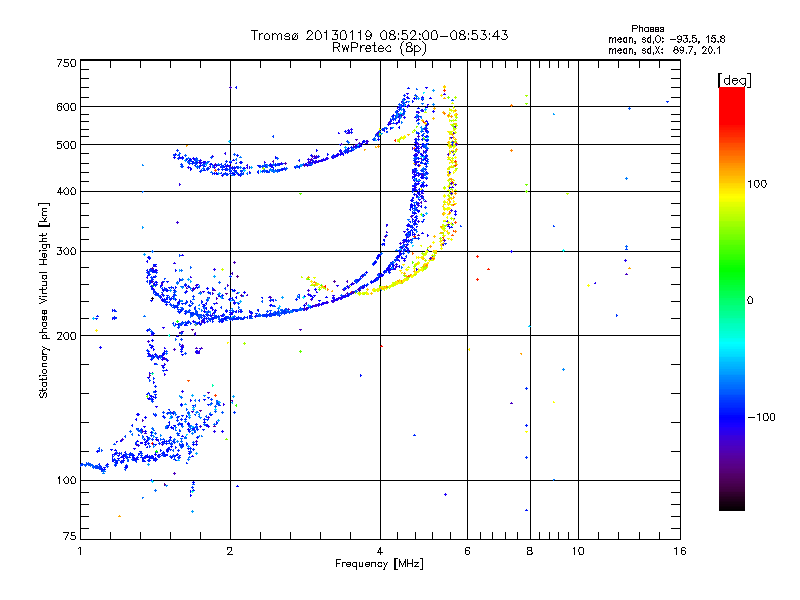Click the y-axis tick label "200"
800x600 pixels.
(x=66, y=336)
